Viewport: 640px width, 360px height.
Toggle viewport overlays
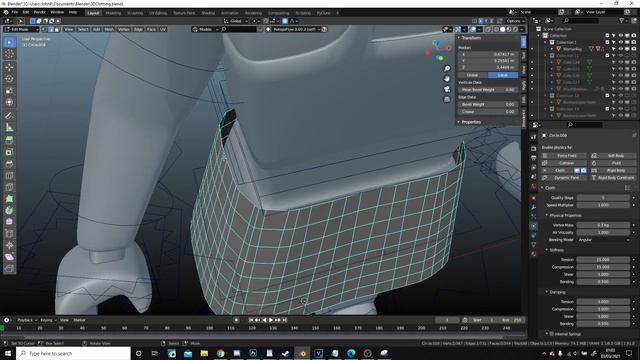click(473, 29)
